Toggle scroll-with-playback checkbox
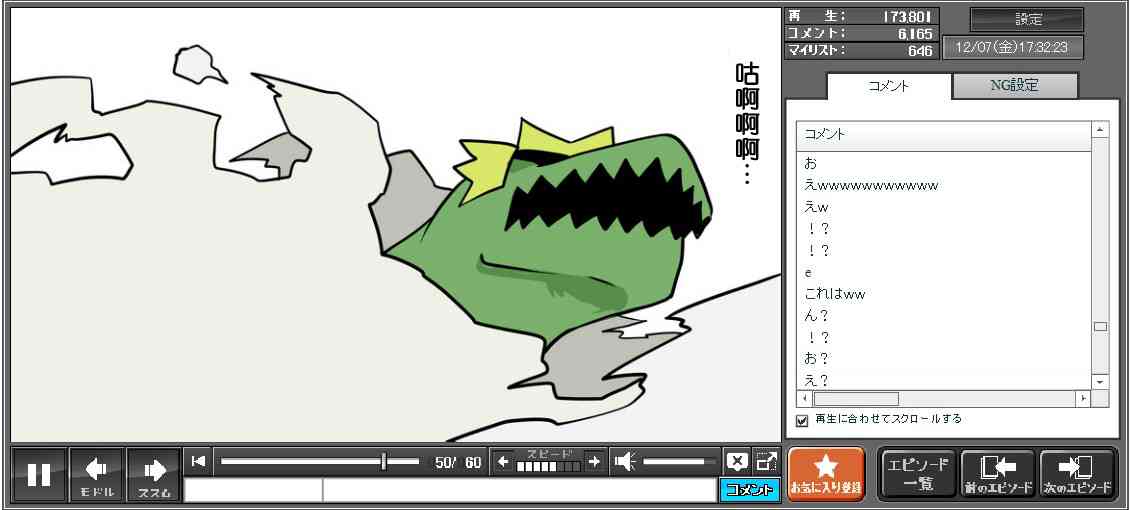This screenshot has height=510, width=1131. pos(801,420)
